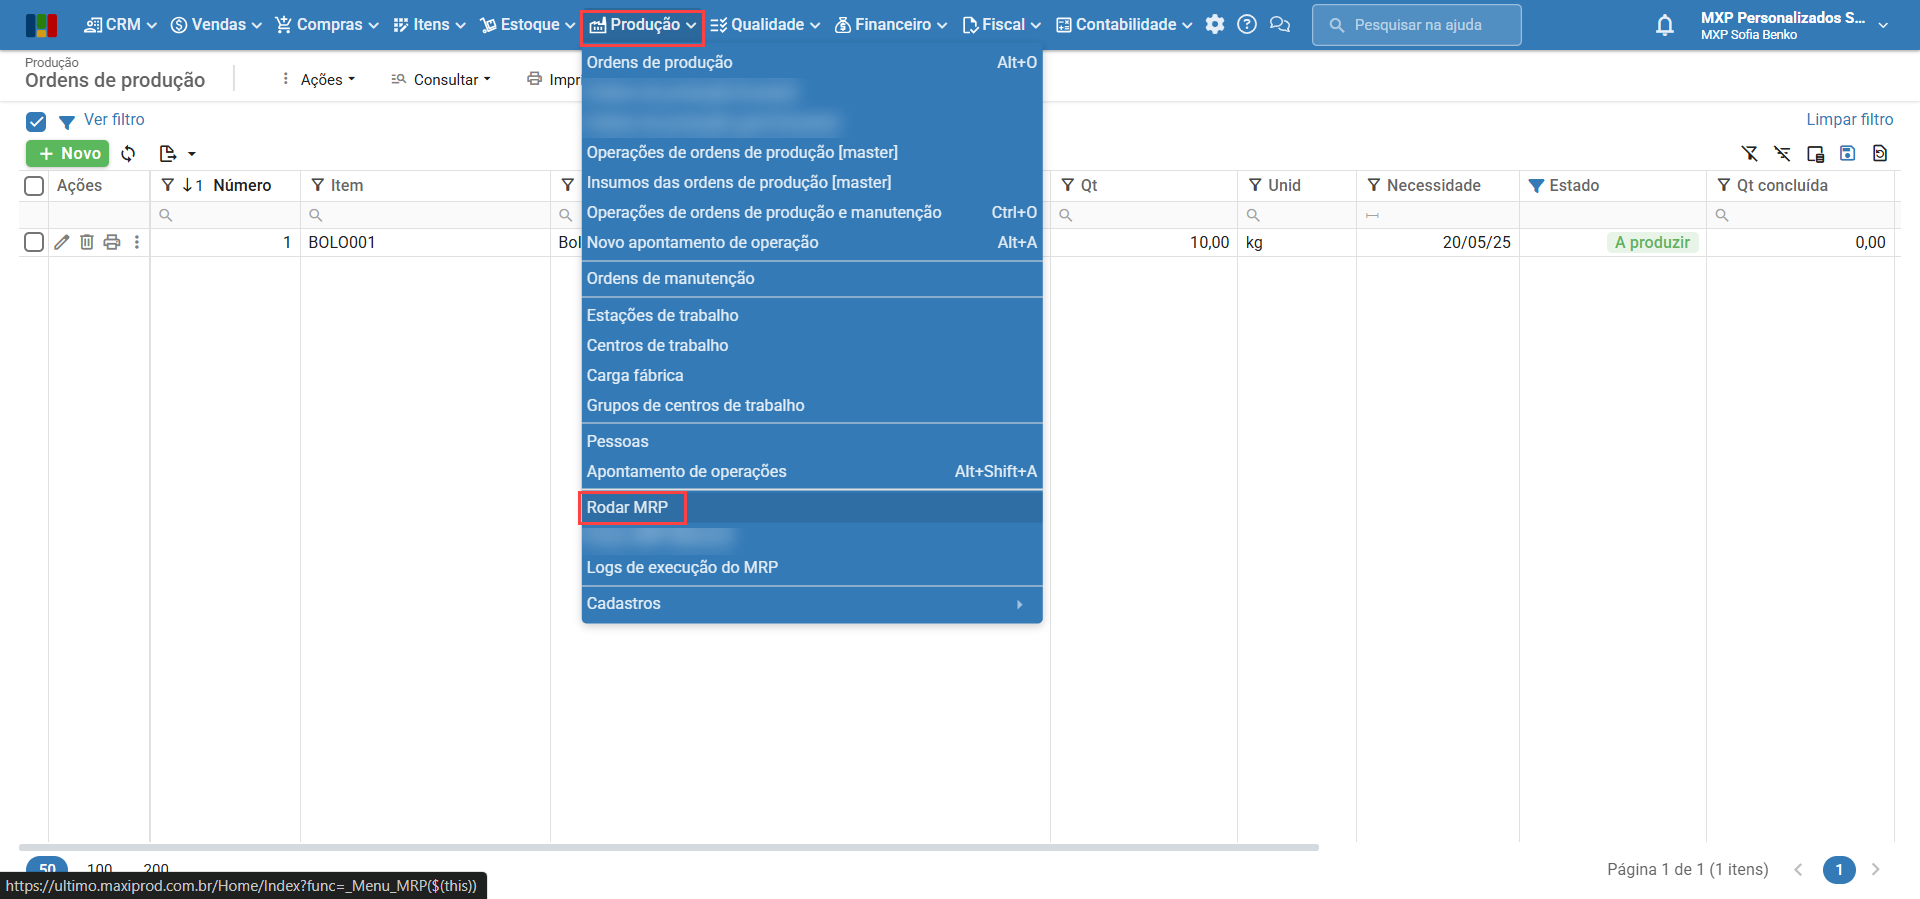Open the Vendas menu
The height and width of the screenshot is (899, 1920).
pos(216,25)
